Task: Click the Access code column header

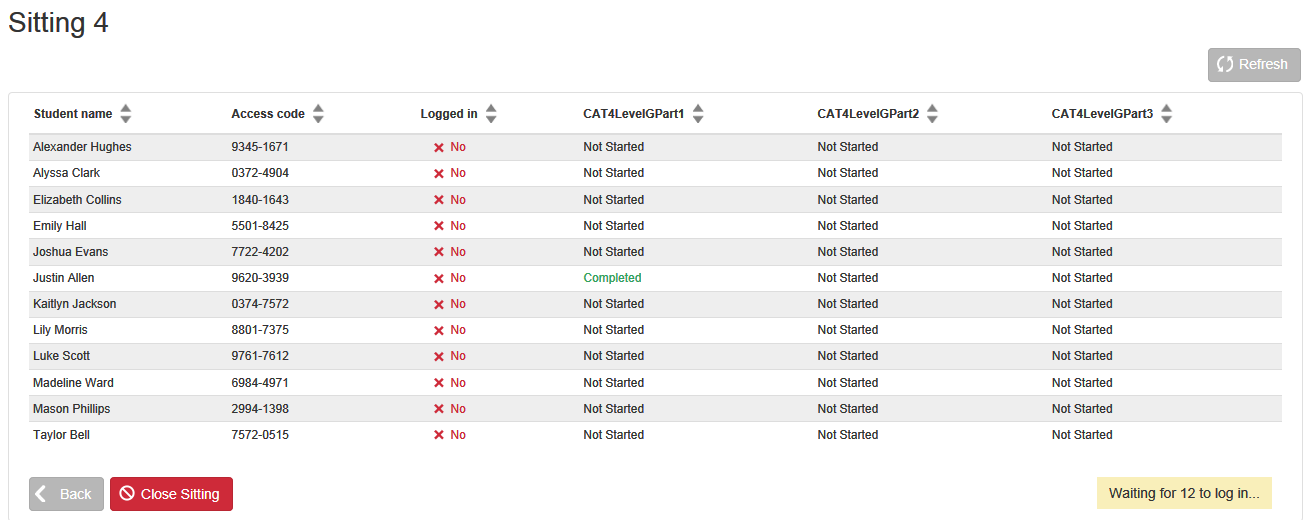Action: pyautogui.click(x=268, y=114)
